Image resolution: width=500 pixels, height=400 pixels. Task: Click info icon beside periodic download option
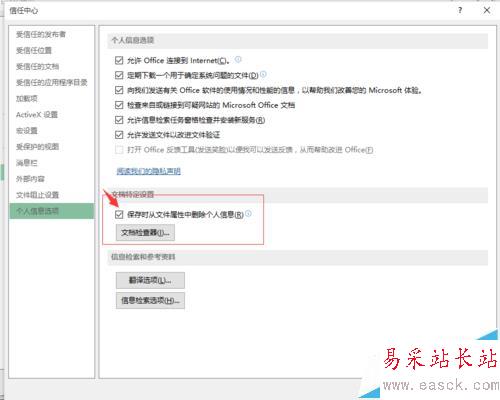[x=263, y=74]
